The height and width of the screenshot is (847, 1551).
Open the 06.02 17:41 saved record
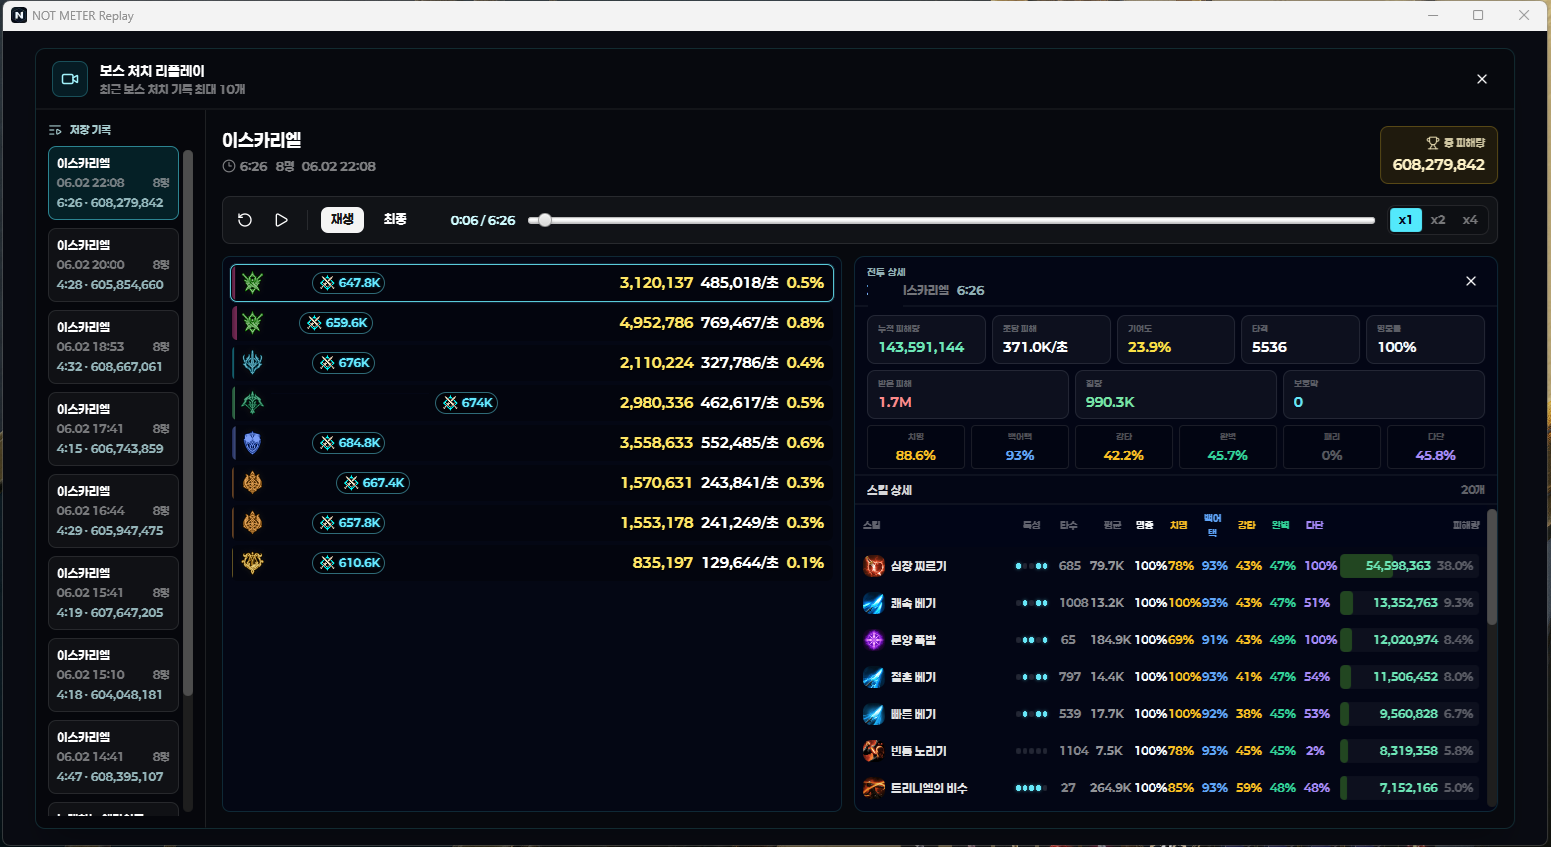coord(113,429)
